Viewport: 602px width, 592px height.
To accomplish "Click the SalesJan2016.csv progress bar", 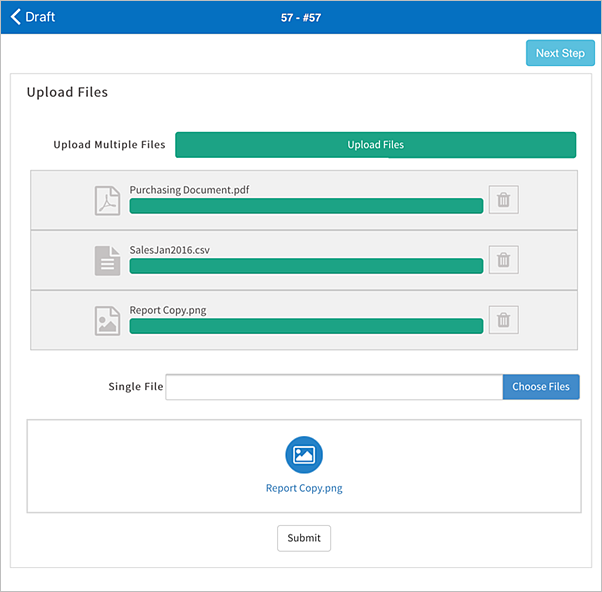I will pos(306,266).
